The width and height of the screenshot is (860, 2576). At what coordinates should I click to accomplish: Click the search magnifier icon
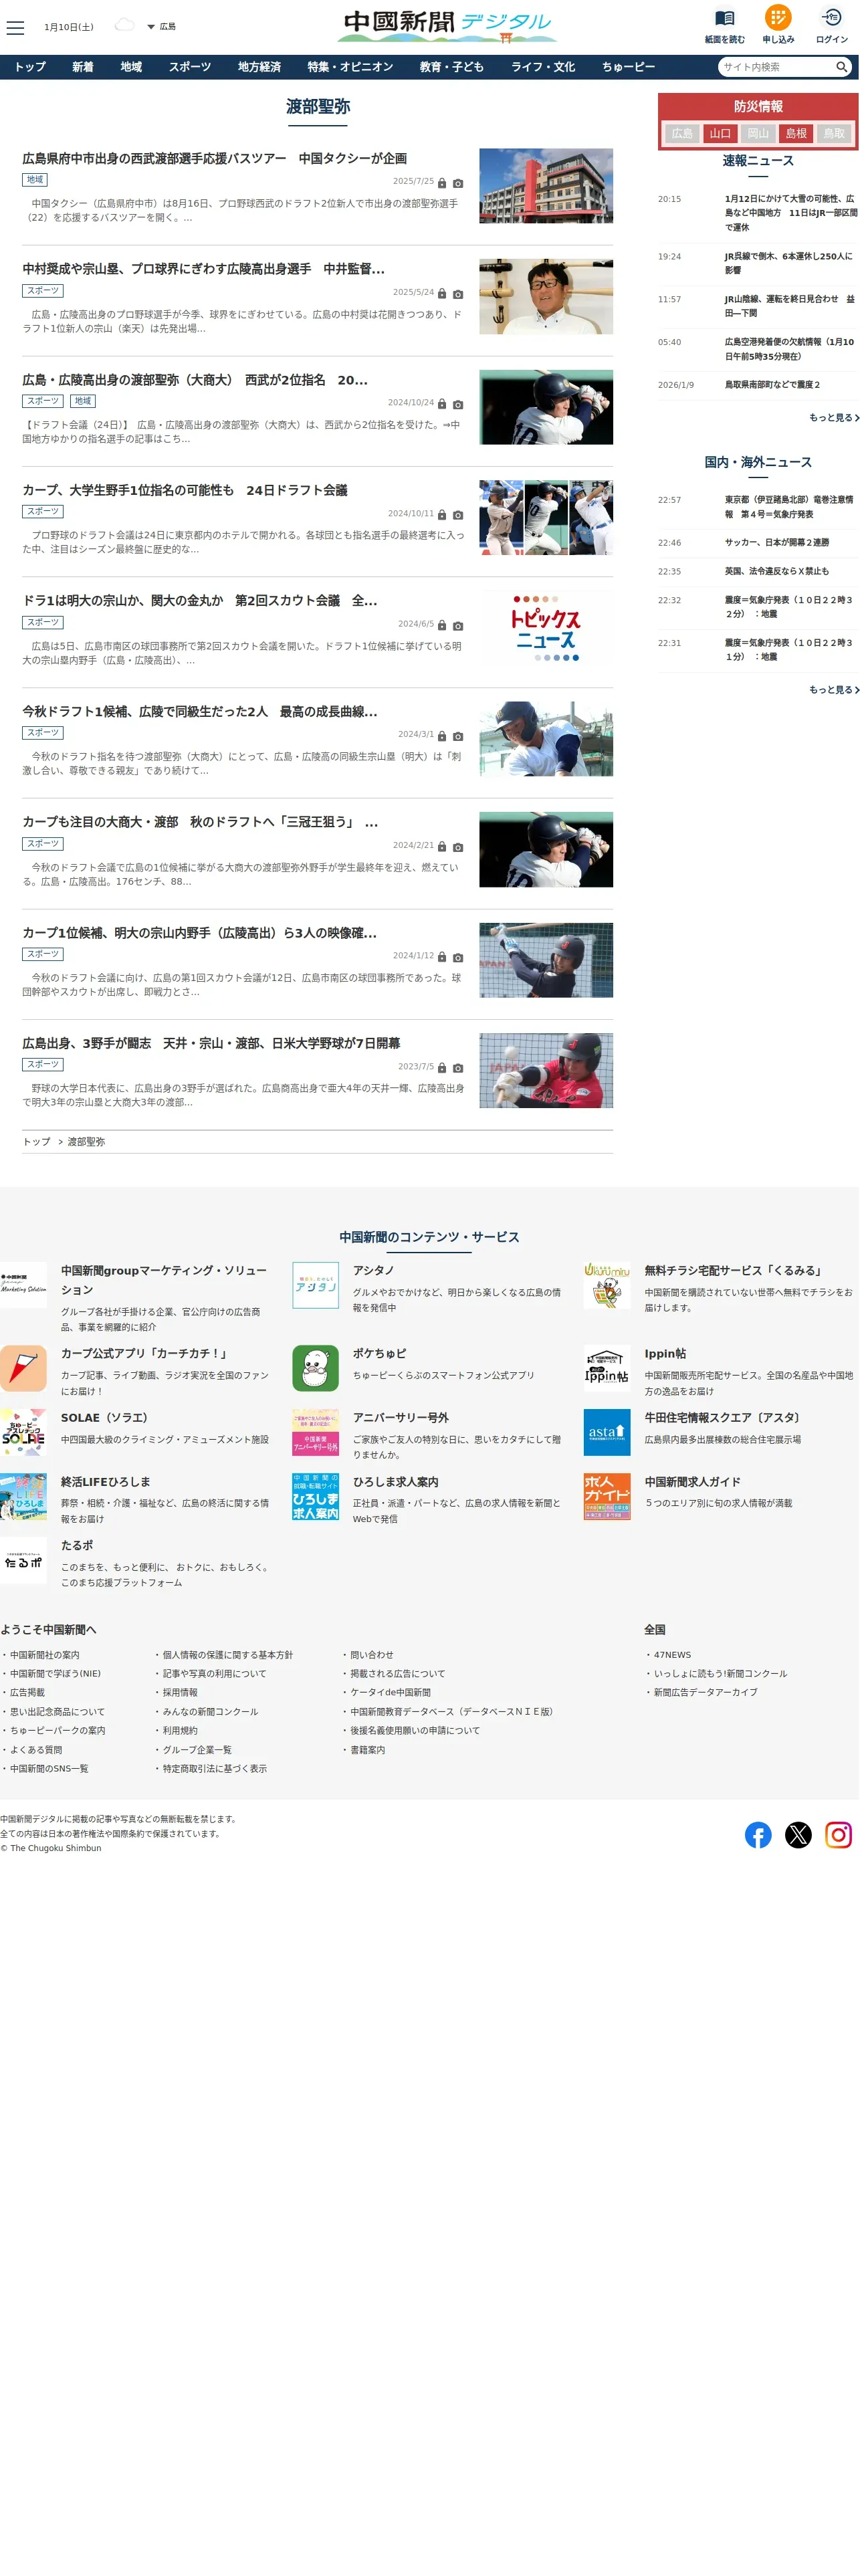point(842,67)
